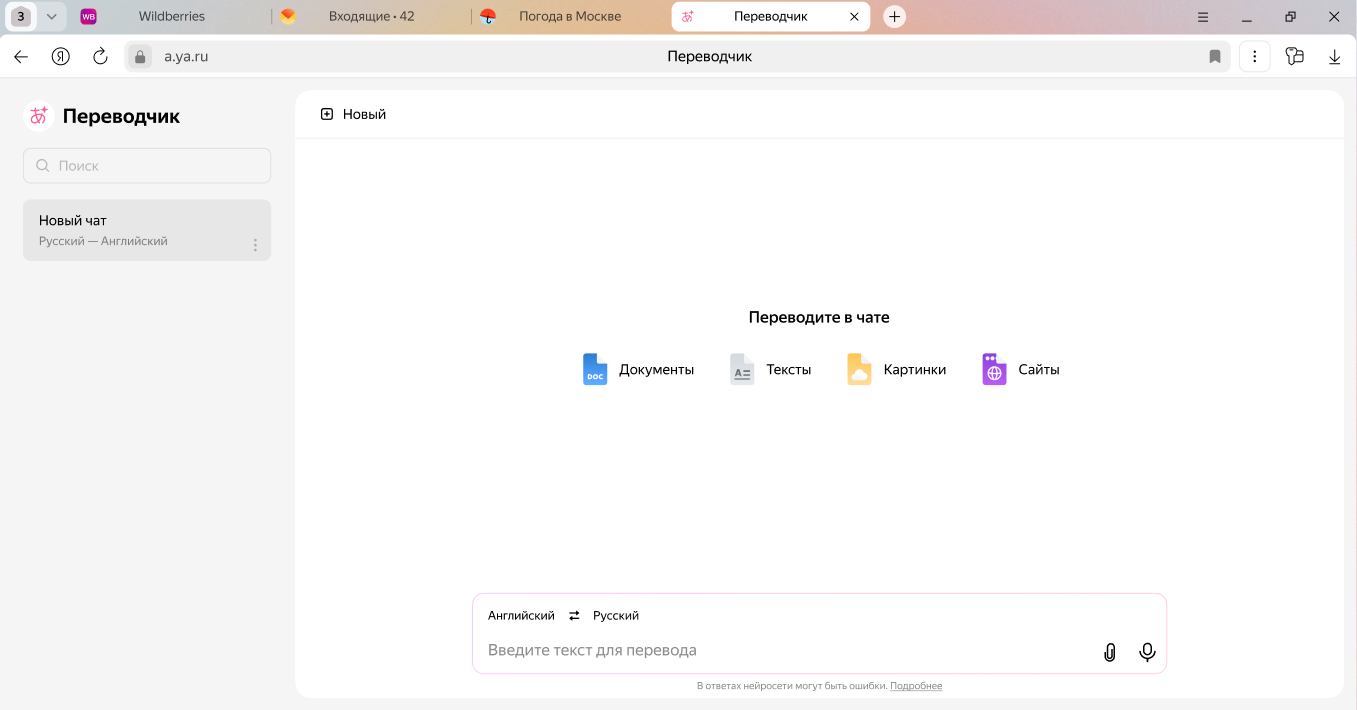The image size is (1357, 710).
Task: Switch to the Wildberries tab
Action: pos(171,16)
